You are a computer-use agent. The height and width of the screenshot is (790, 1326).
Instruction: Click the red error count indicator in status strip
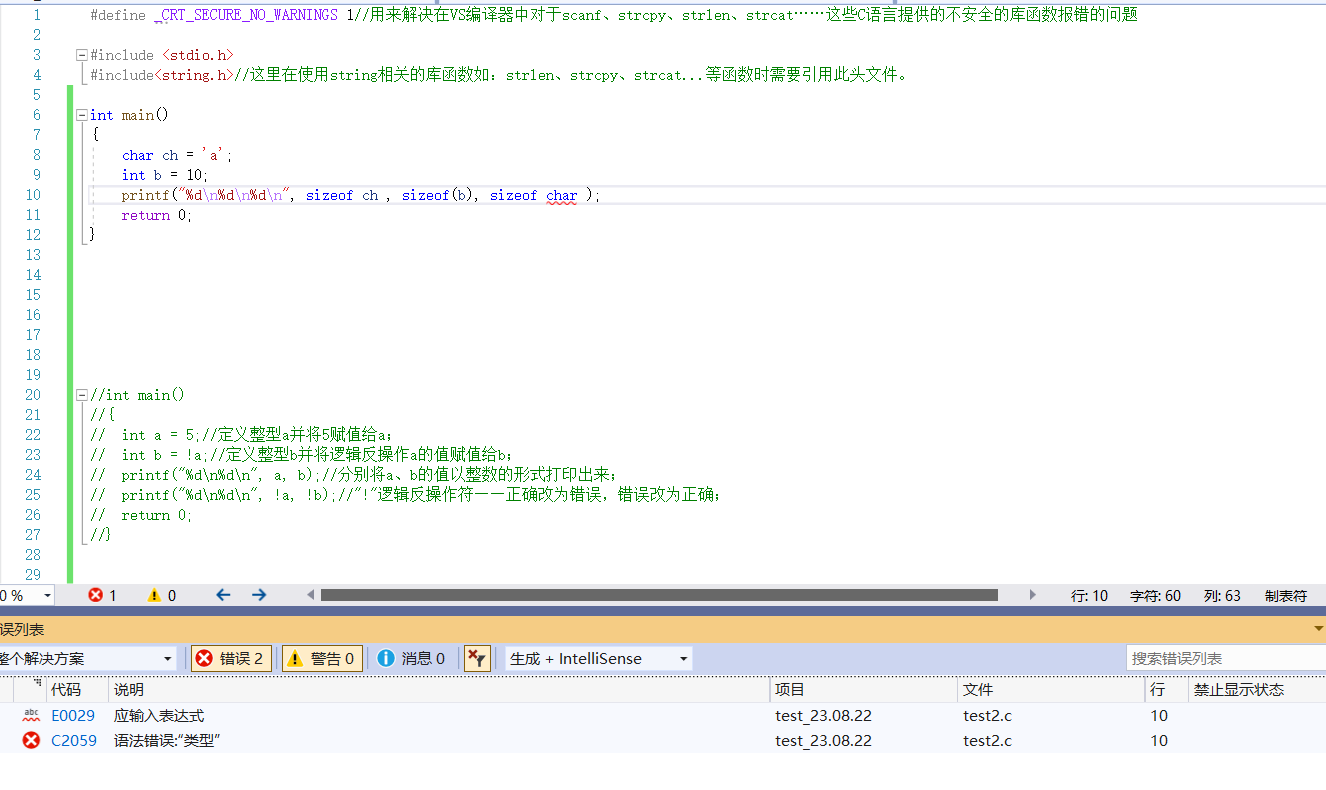point(103,595)
